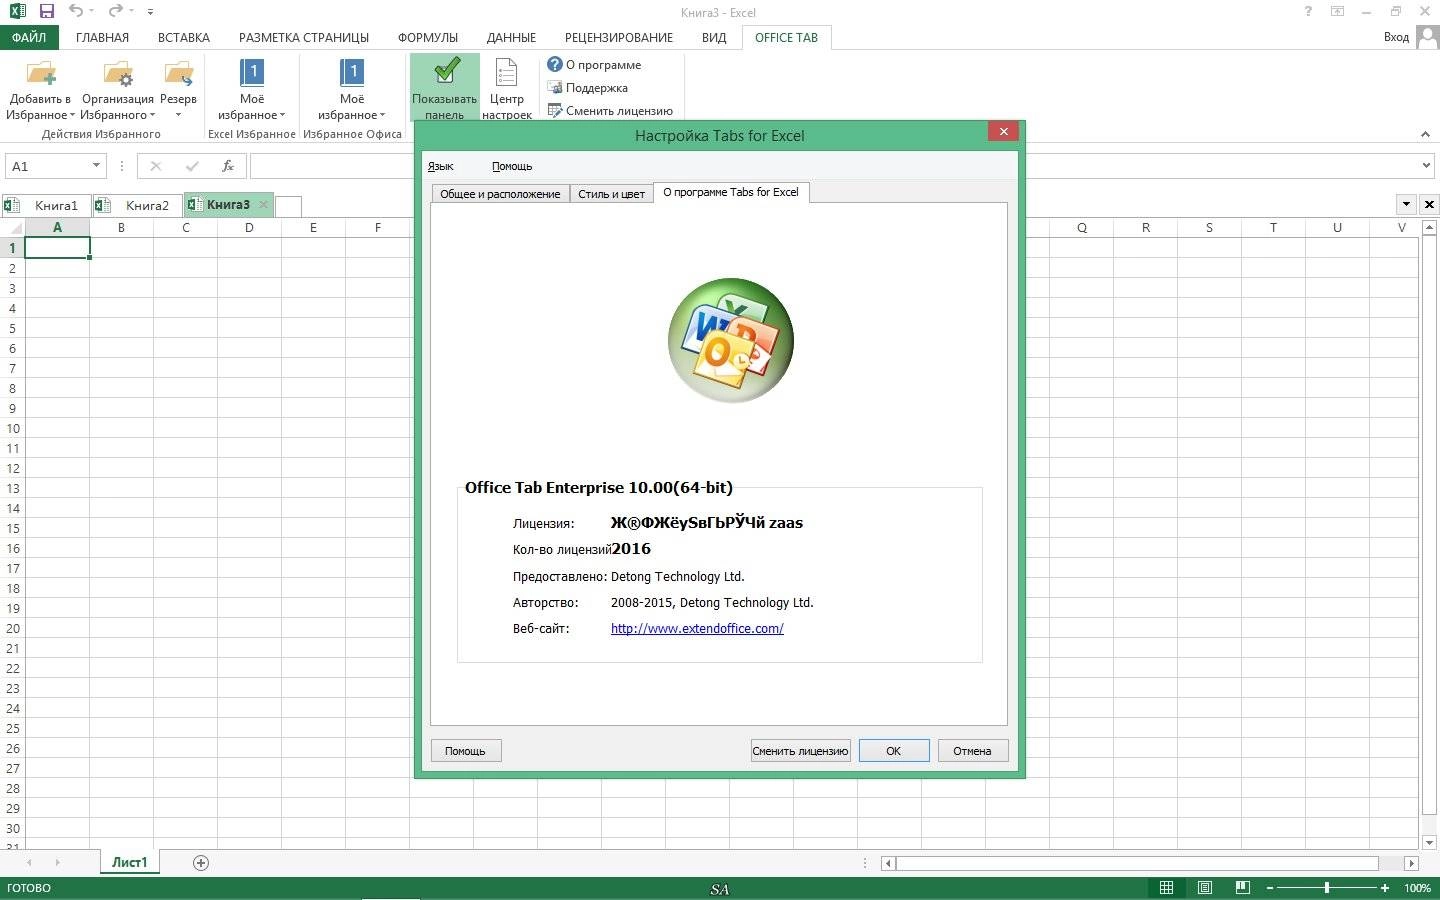The width and height of the screenshot is (1440, 900).
Task: Switch to the Стиль и цвет tab
Action: (x=611, y=194)
